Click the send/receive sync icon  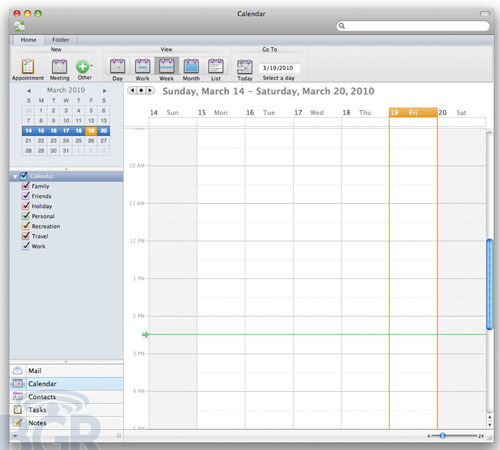pyautogui.click(x=19, y=26)
